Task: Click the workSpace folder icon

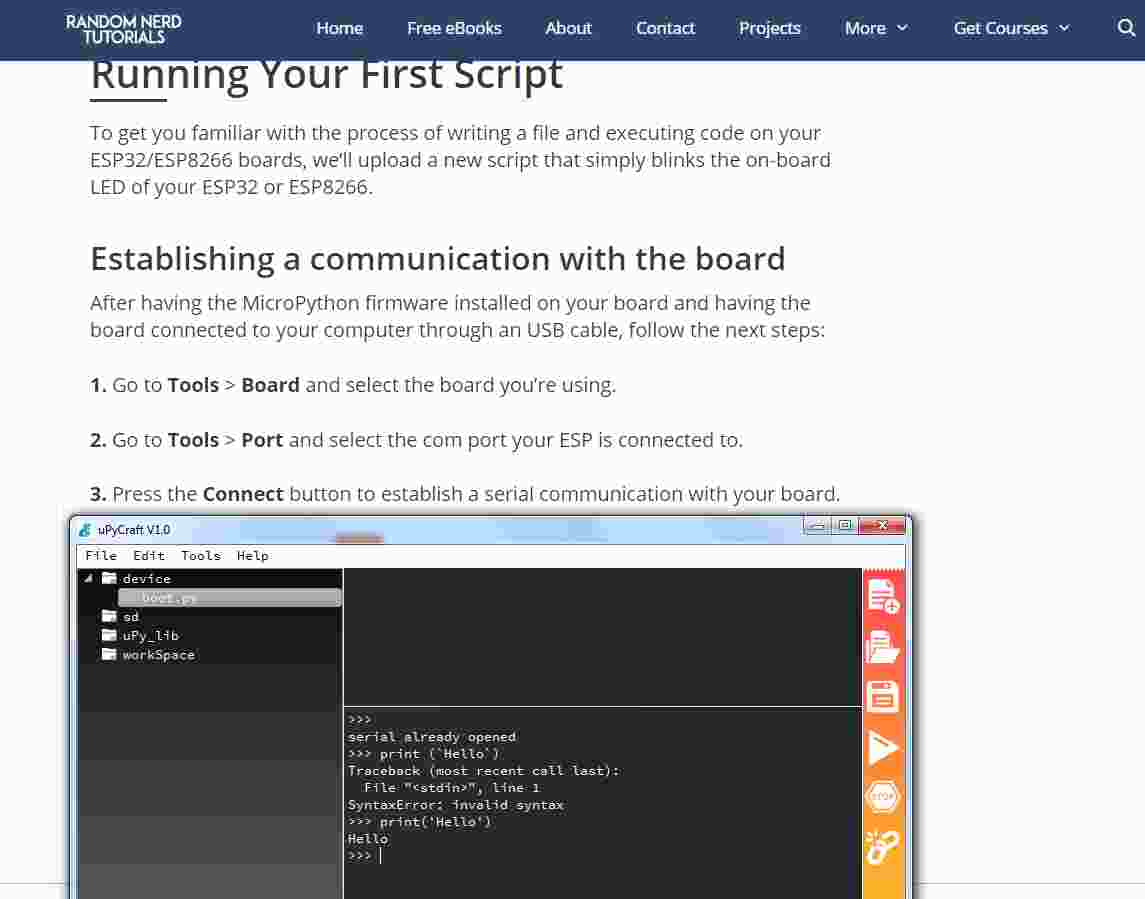Action: (x=110, y=654)
